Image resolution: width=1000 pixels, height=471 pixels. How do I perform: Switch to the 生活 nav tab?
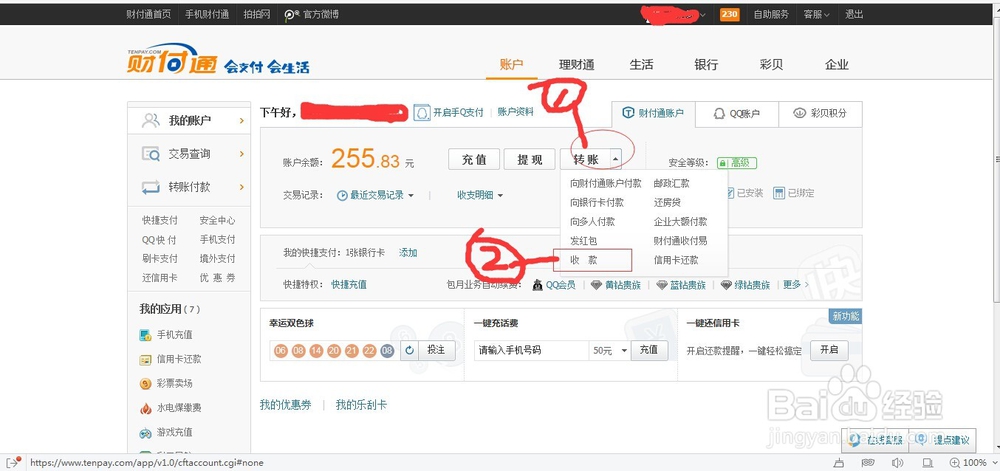642,64
